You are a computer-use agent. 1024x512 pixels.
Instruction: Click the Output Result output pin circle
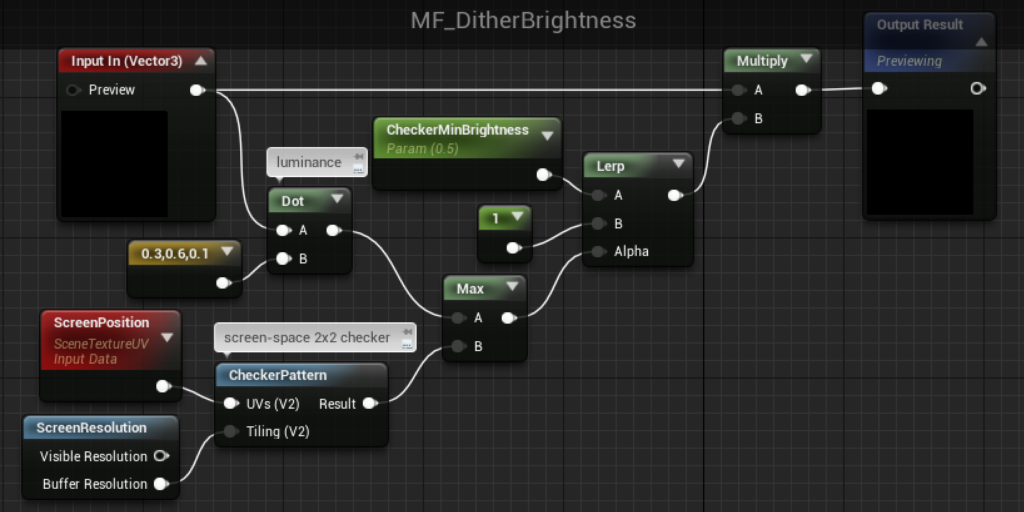pyautogui.click(x=977, y=88)
